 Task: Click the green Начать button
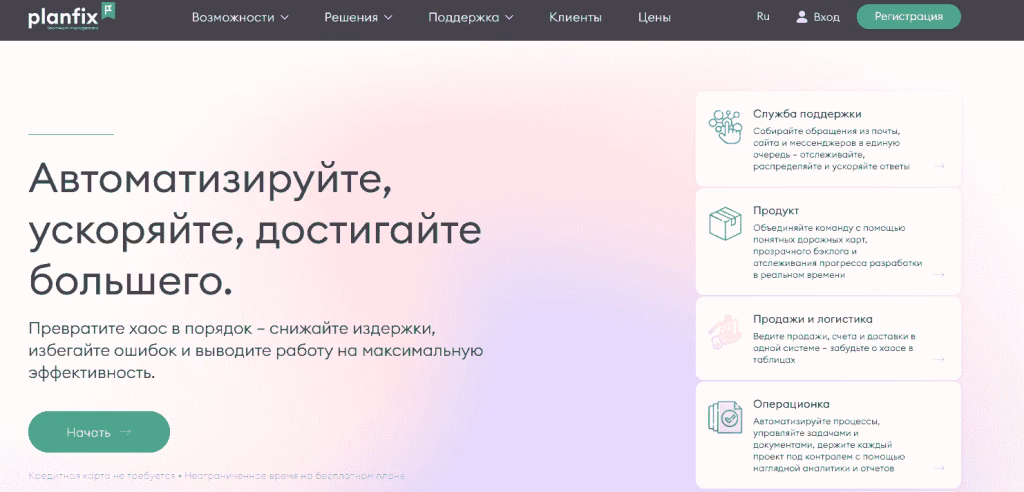(x=99, y=432)
